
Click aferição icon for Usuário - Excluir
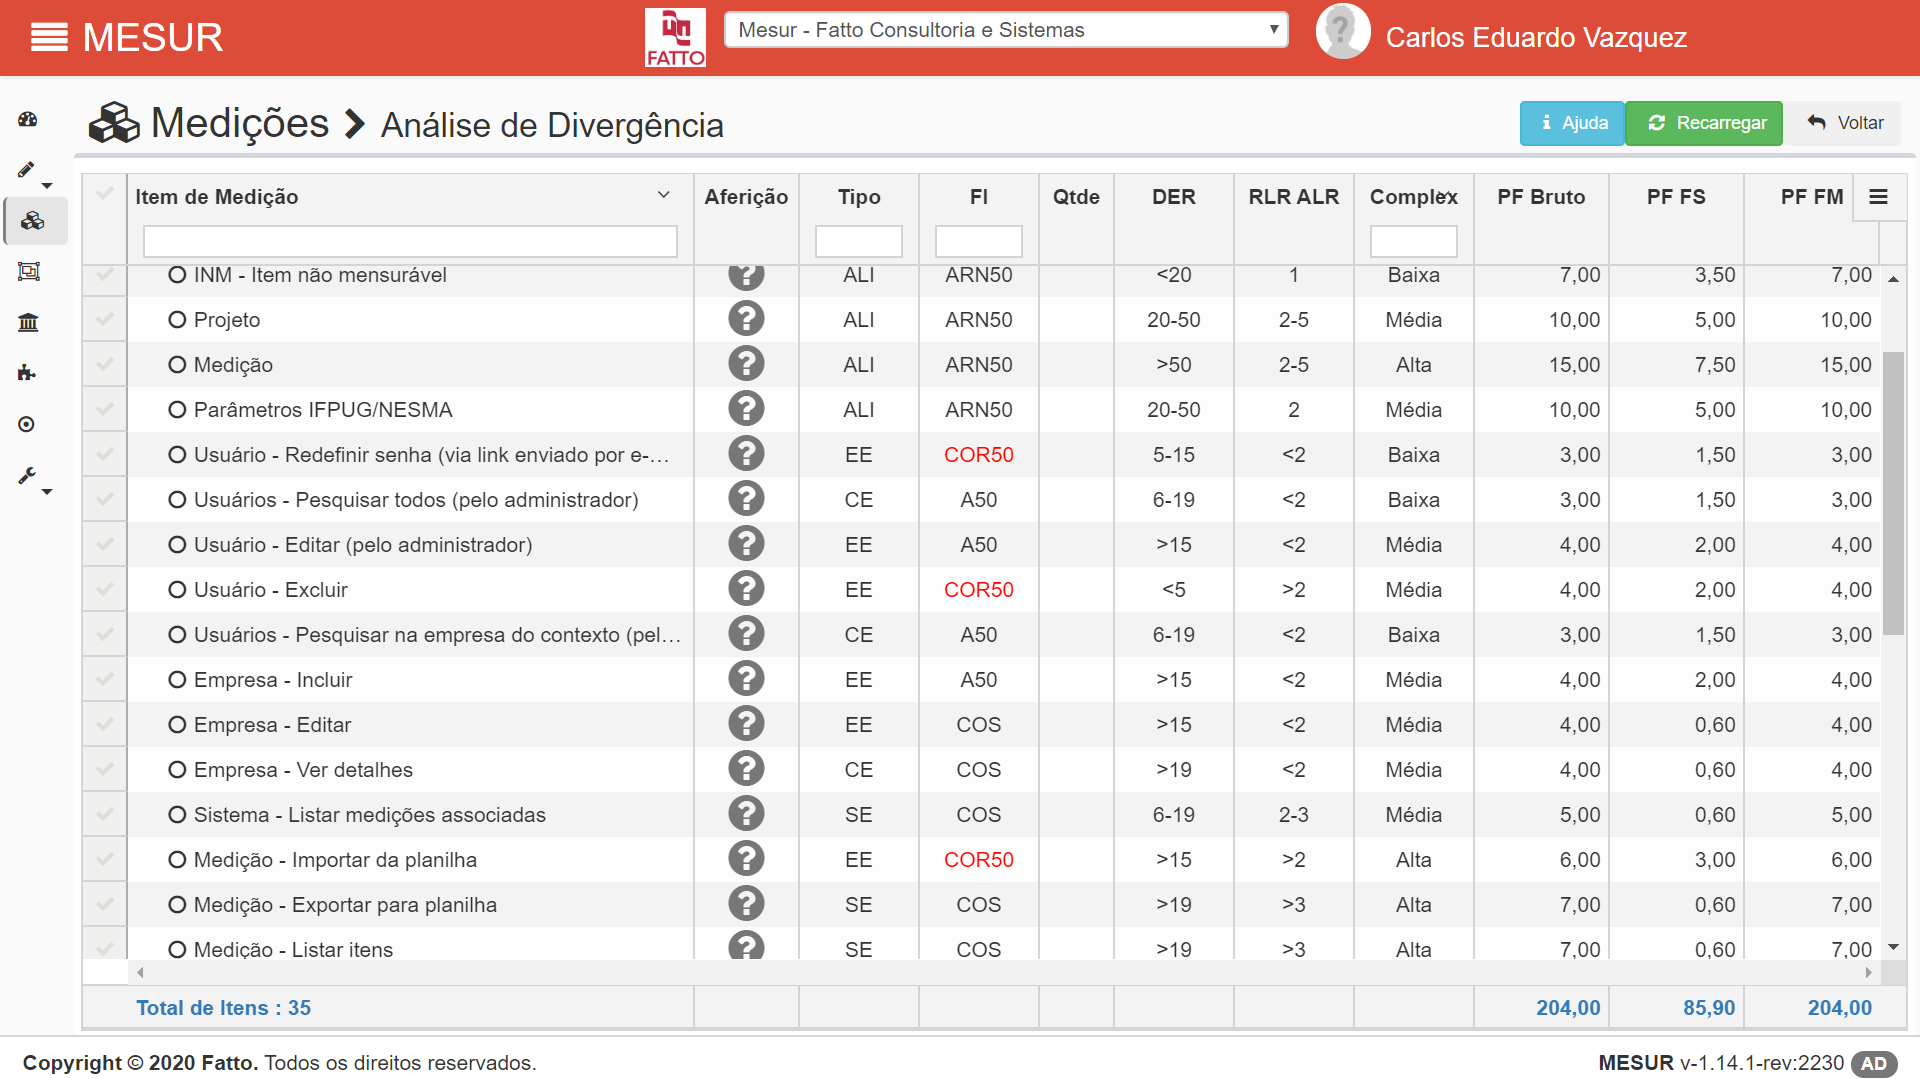(x=746, y=589)
